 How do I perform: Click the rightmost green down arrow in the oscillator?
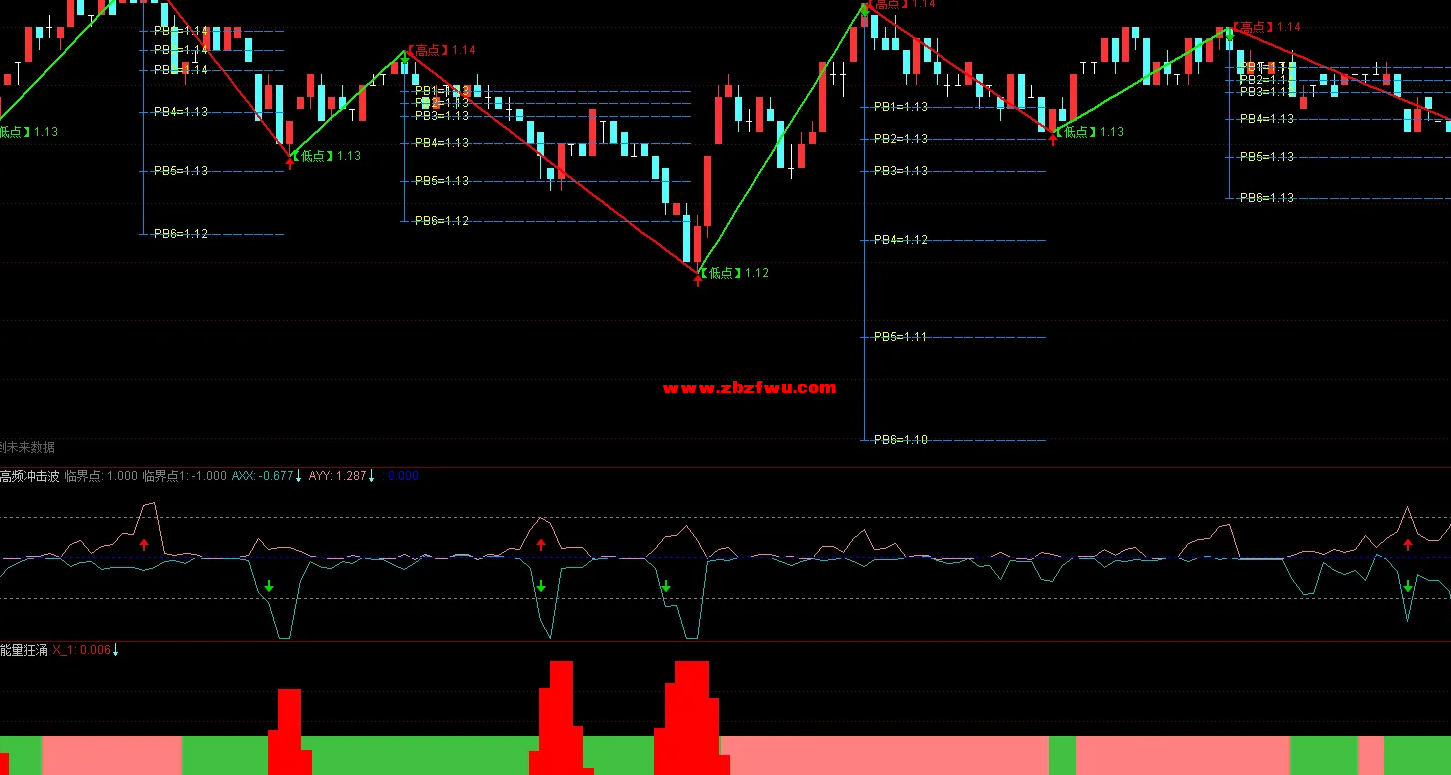click(x=1408, y=586)
